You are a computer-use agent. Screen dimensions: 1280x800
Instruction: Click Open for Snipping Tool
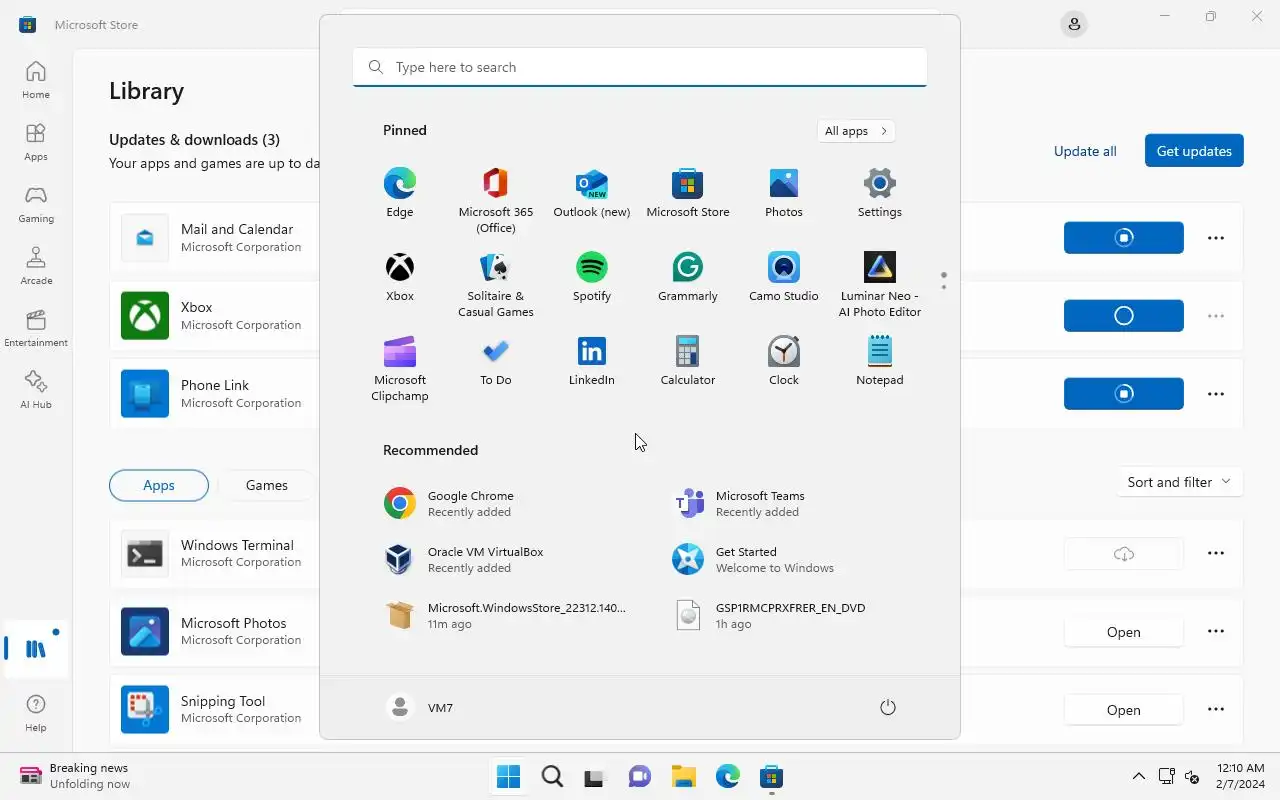(1124, 710)
